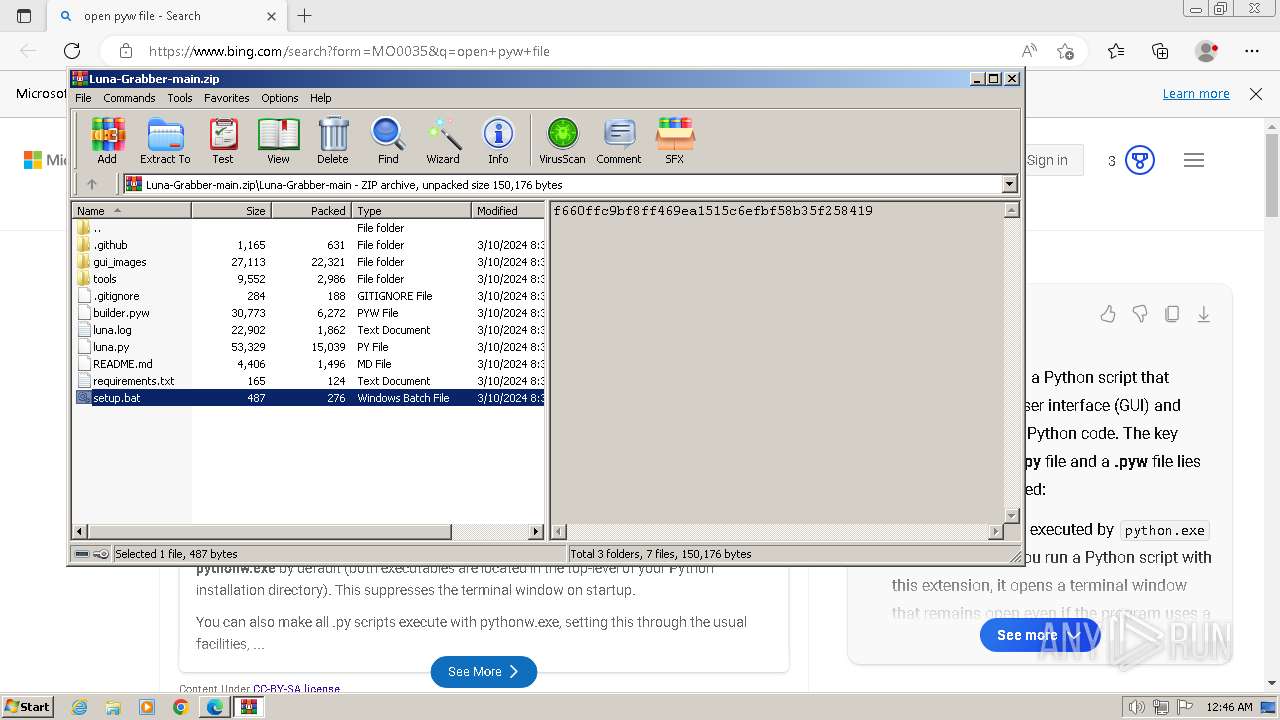Image resolution: width=1280 pixels, height=720 pixels.
Task: Select the .gitignore file
Action: pos(309,296)
